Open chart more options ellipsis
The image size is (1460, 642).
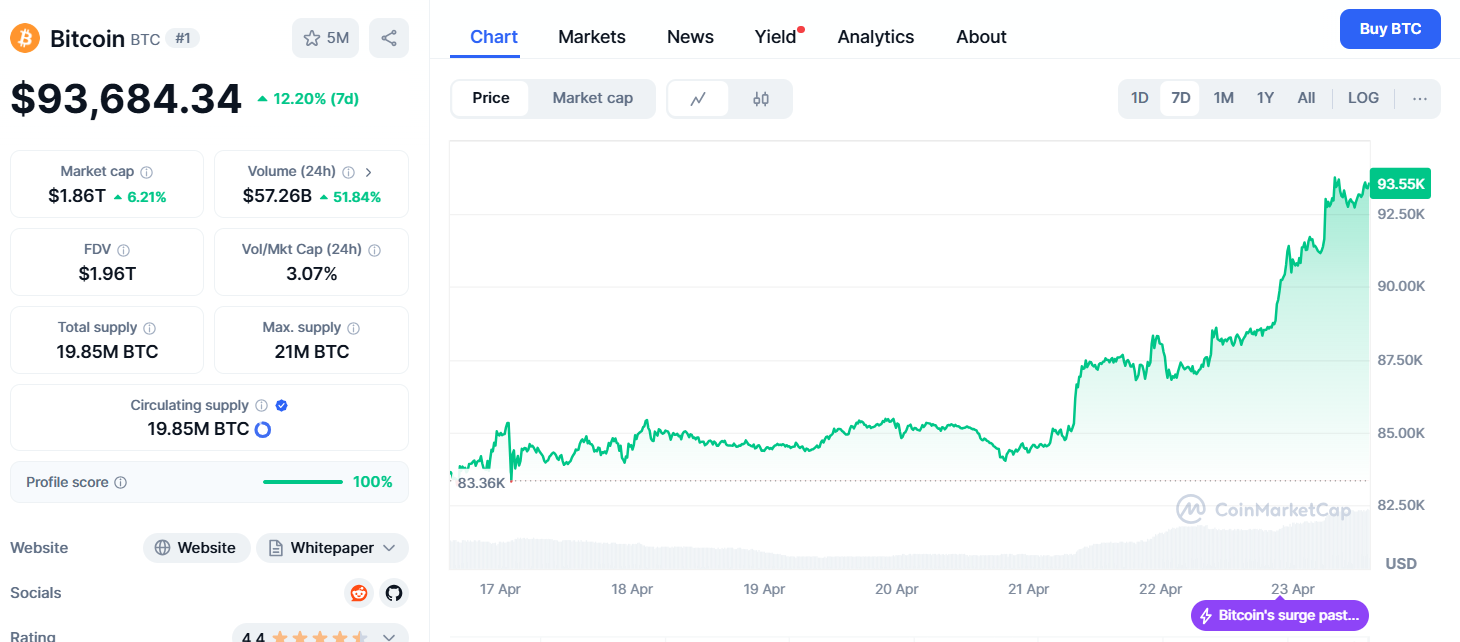1420,98
